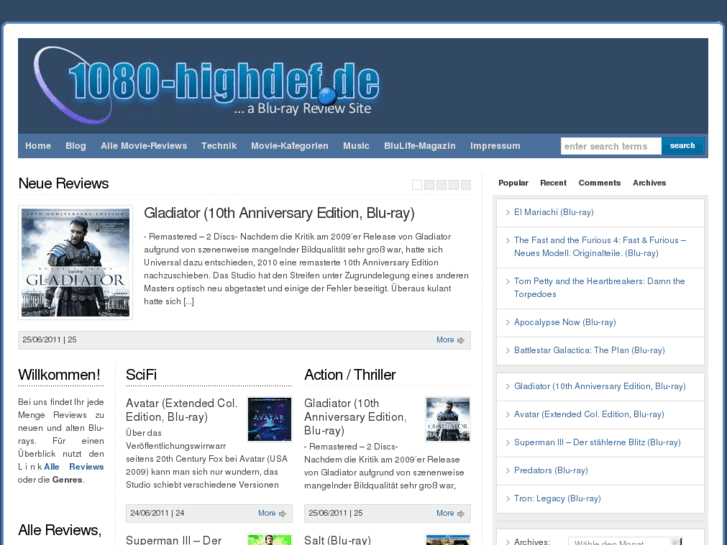The height and width of the screenshot is (545, 727).
Task: Click chevron bullet before Apocalypse Now
Action: [x=507, y=322]
